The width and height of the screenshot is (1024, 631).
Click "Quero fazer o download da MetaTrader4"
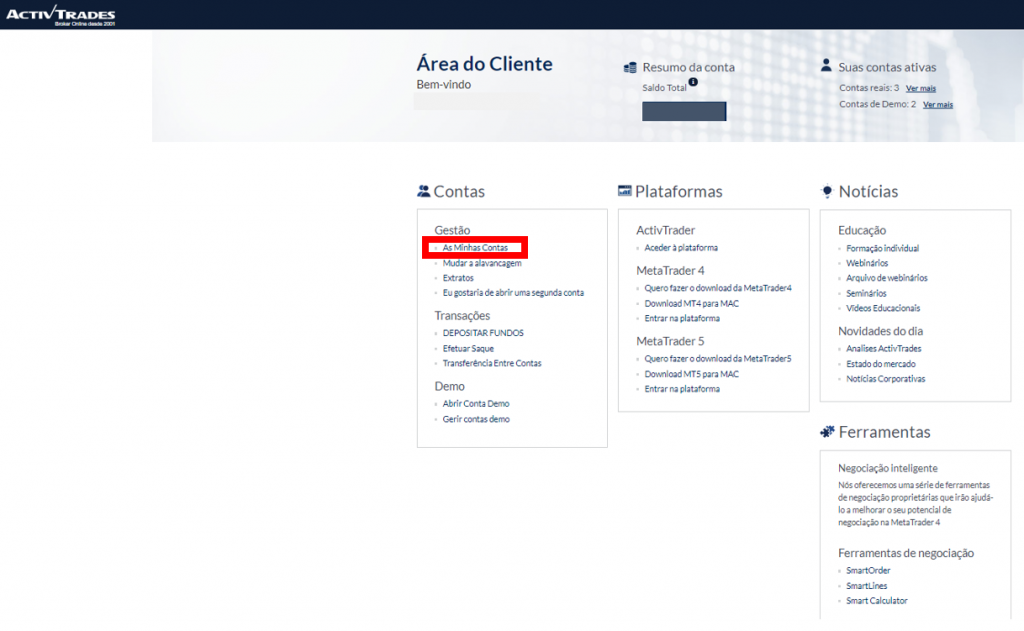pos(718,288)
